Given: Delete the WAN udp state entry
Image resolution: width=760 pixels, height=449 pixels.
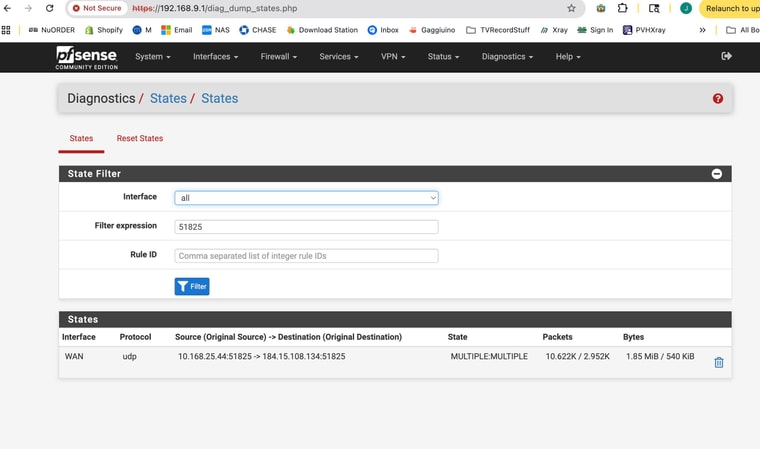Looking at the screenshot, I should click(x=718, y=362).
